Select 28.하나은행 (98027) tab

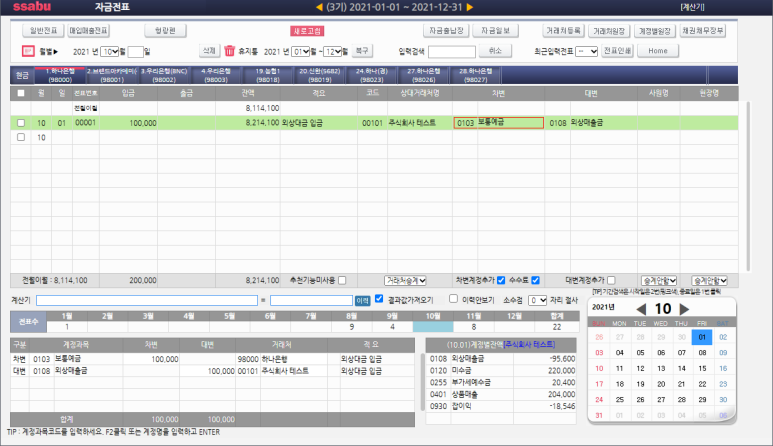click(476, 75)
